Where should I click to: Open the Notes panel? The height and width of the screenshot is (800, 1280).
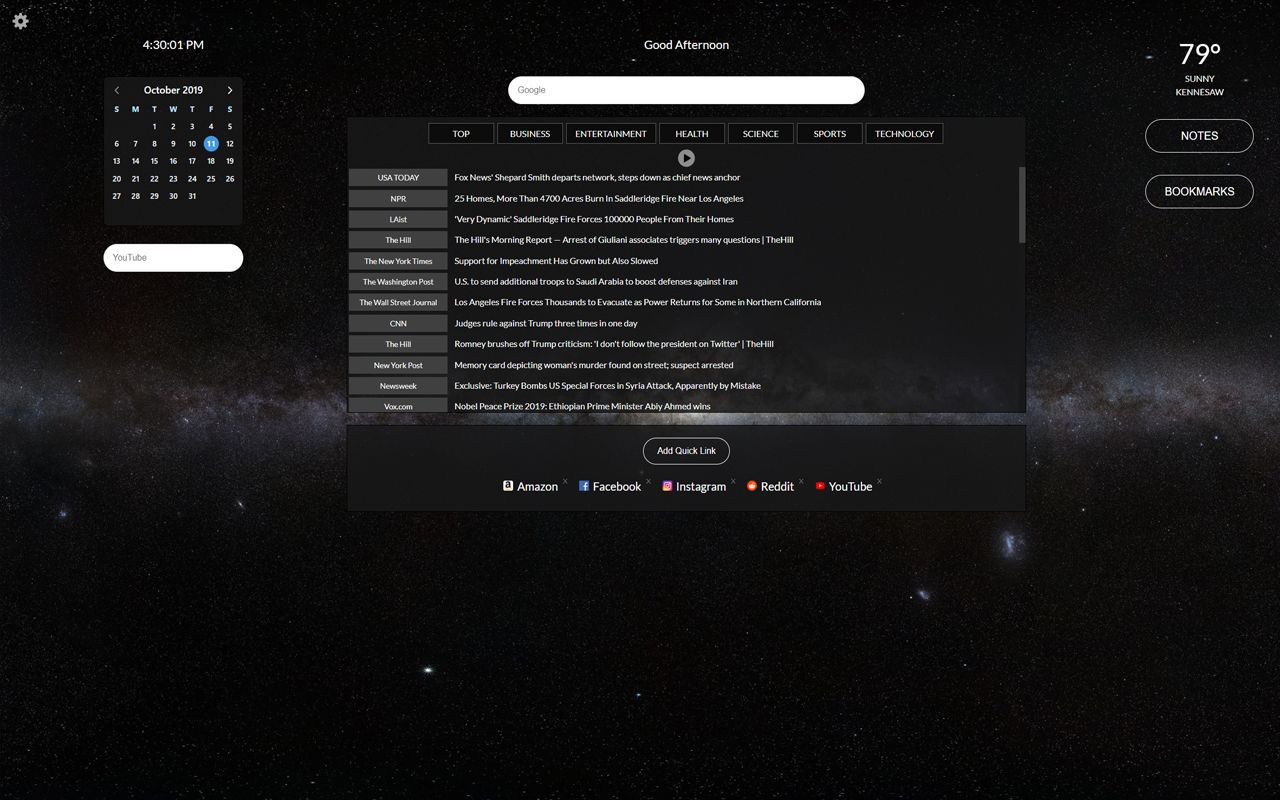point(1199,135)
